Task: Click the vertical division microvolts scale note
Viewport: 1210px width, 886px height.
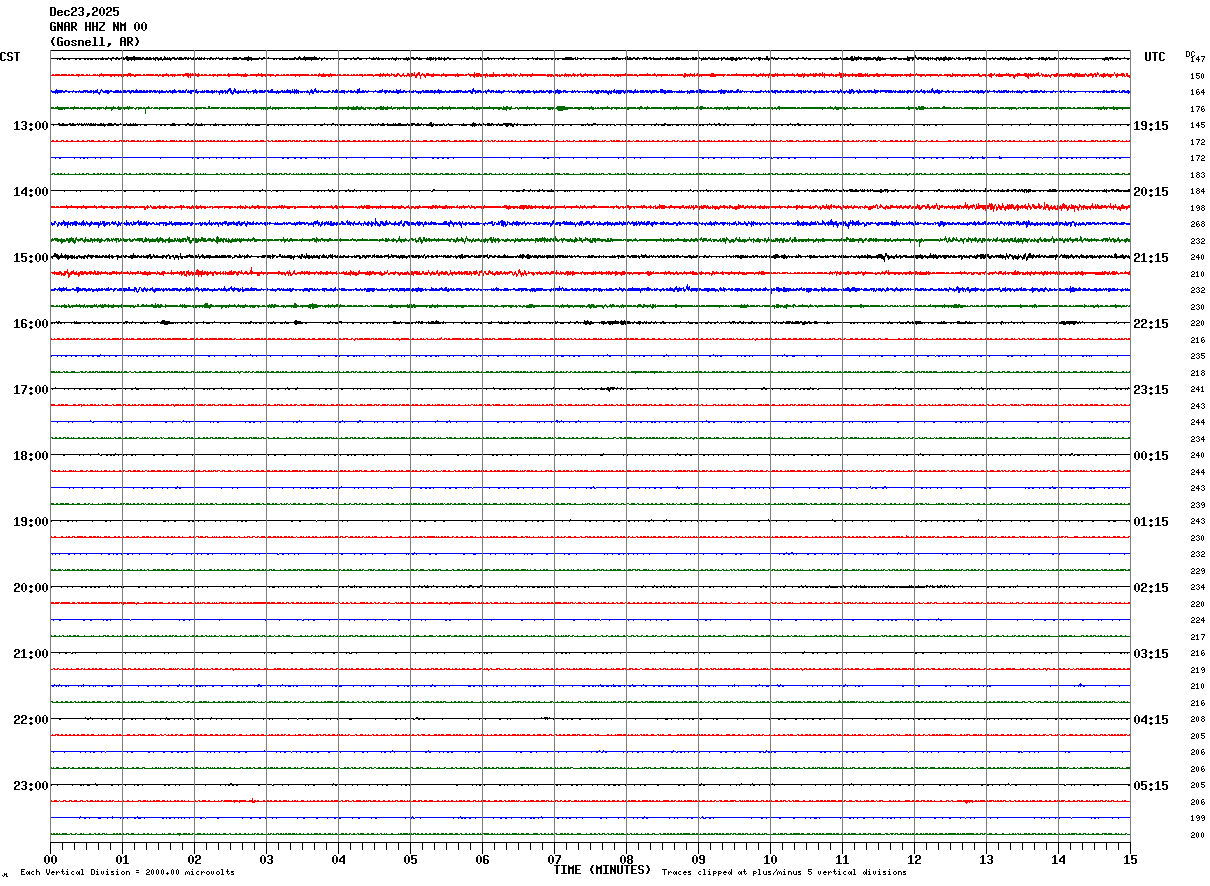Action: [127, 873]
